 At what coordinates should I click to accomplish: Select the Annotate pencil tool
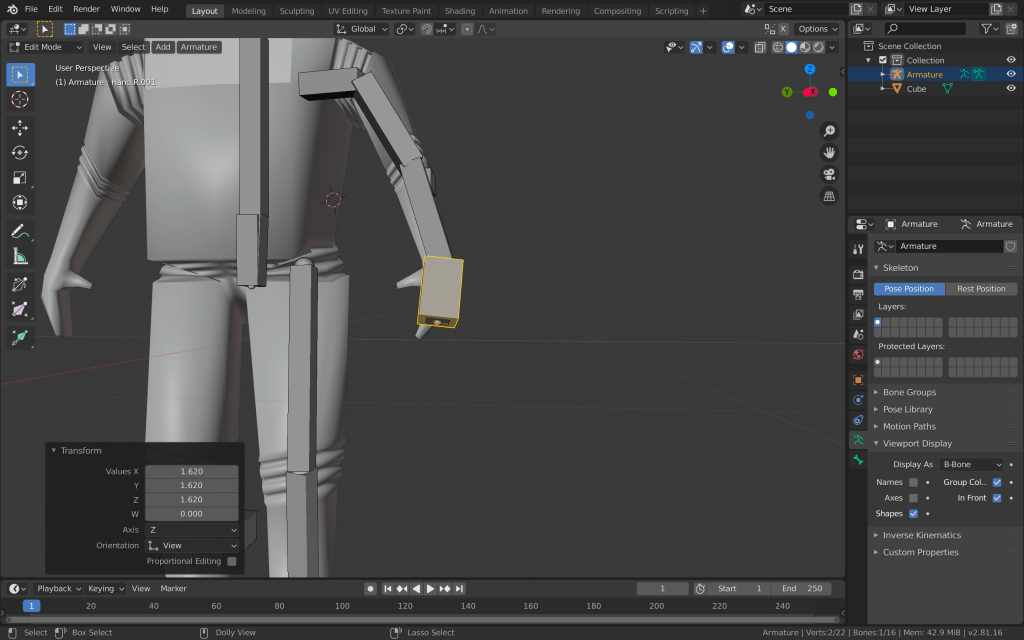pos(20,231)
